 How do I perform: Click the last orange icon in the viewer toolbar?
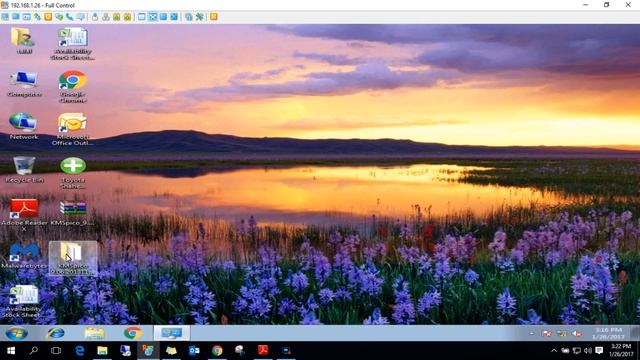tap(214, 17)
